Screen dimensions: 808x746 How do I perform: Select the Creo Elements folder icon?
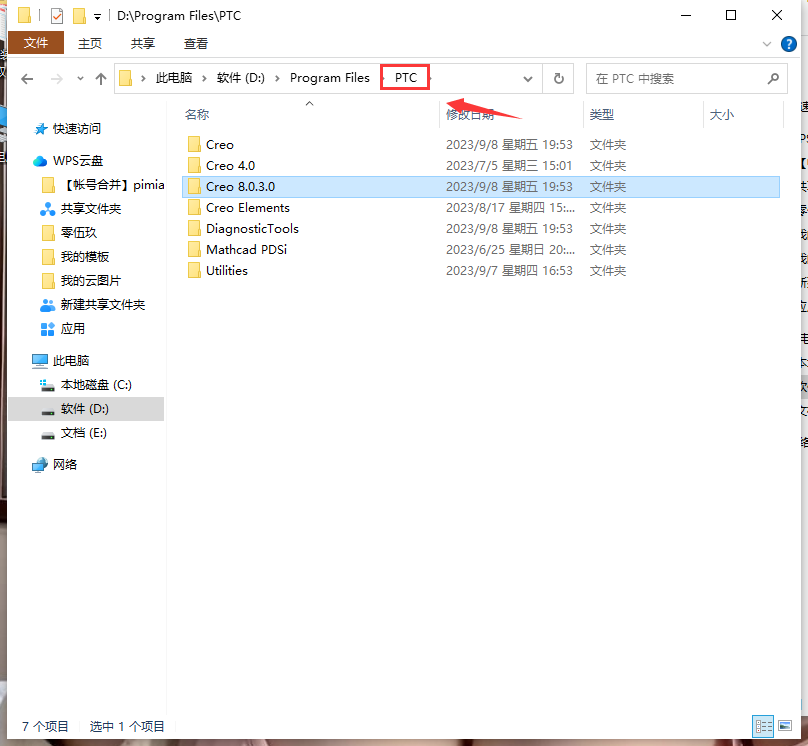pyautogui.click(x=194, y=208)
